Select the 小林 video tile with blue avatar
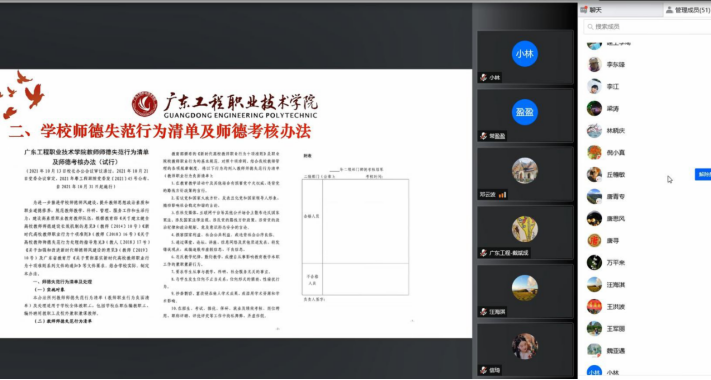This screenshot has height=380, width=711. tap(525, 58)
